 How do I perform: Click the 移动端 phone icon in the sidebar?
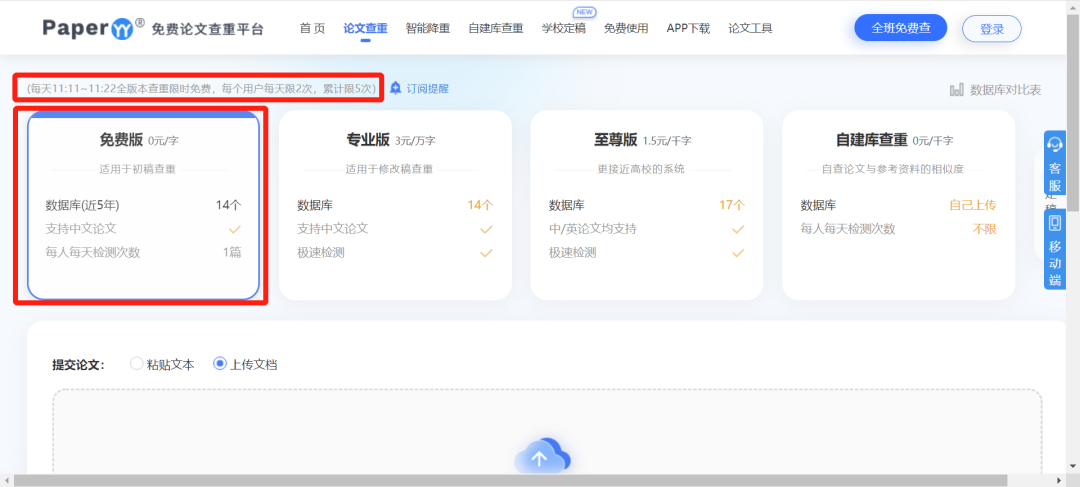(1055, 223)
